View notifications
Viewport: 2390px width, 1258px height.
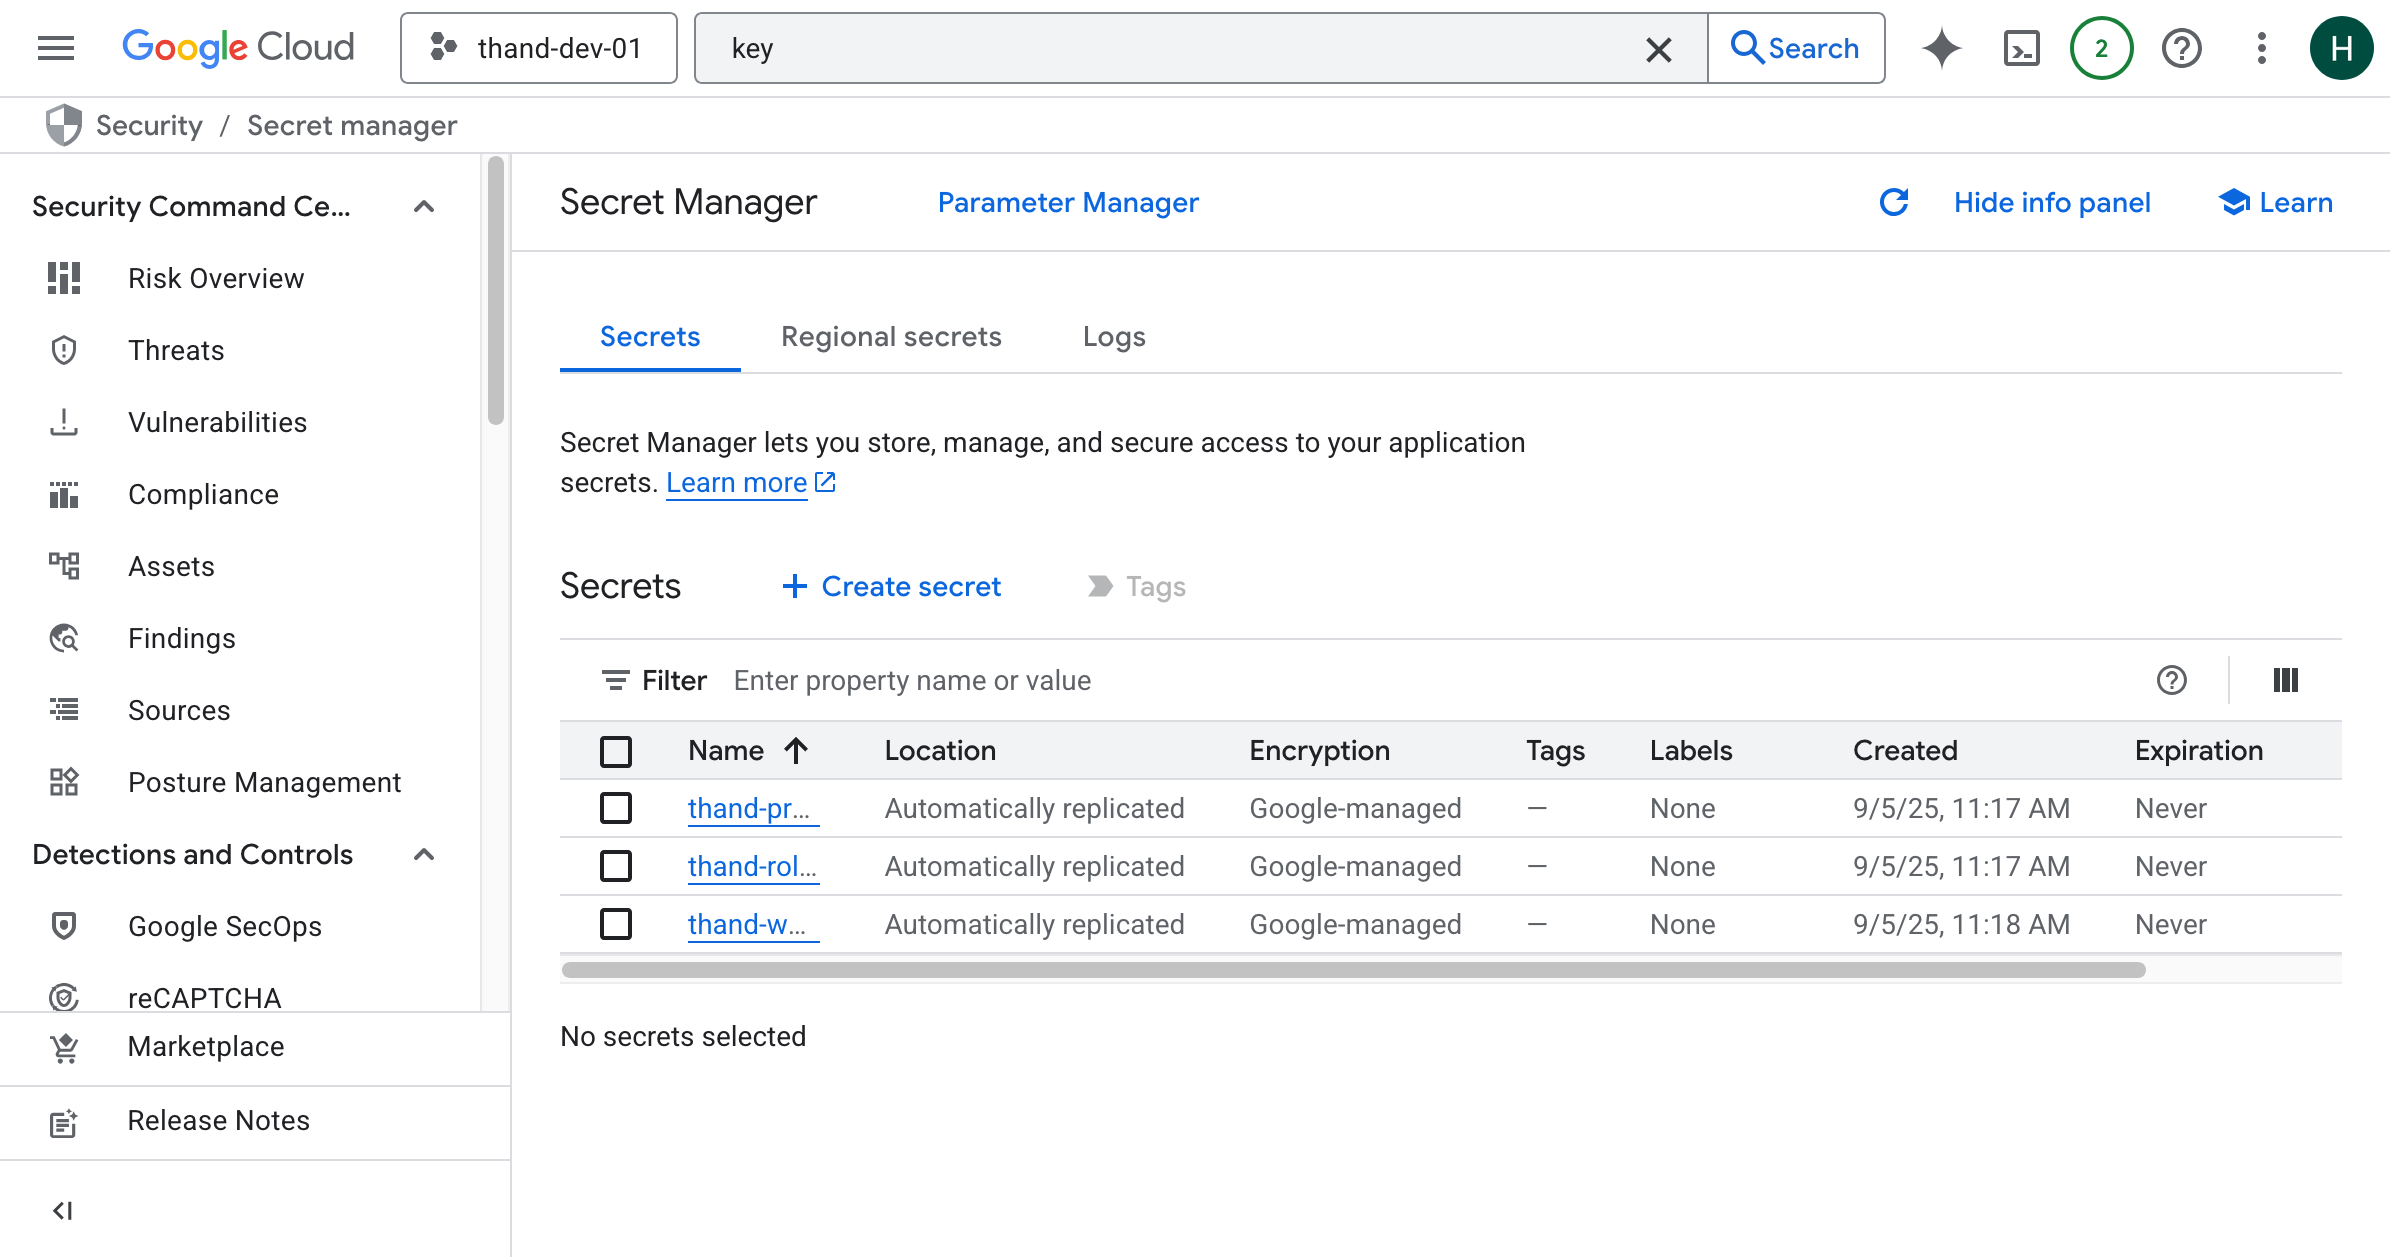2100,47
